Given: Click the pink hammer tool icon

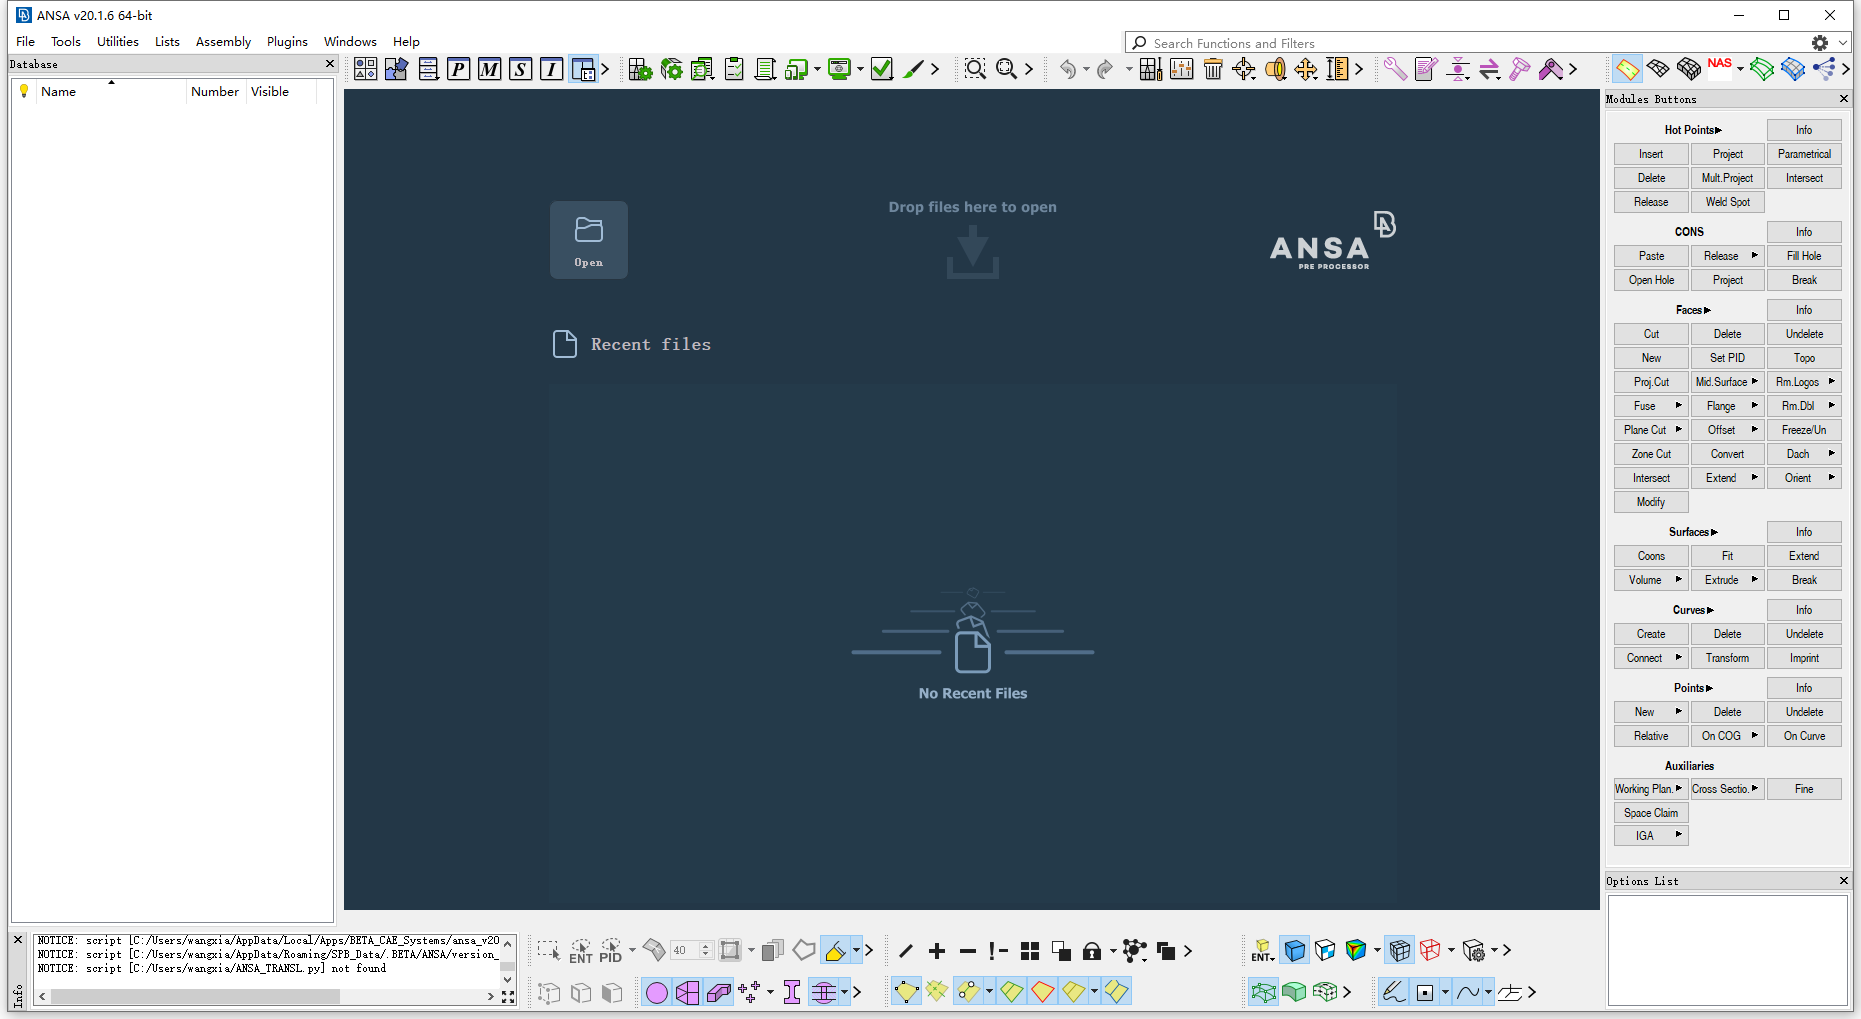Looking at the screenshot, I should [1520, 69].
